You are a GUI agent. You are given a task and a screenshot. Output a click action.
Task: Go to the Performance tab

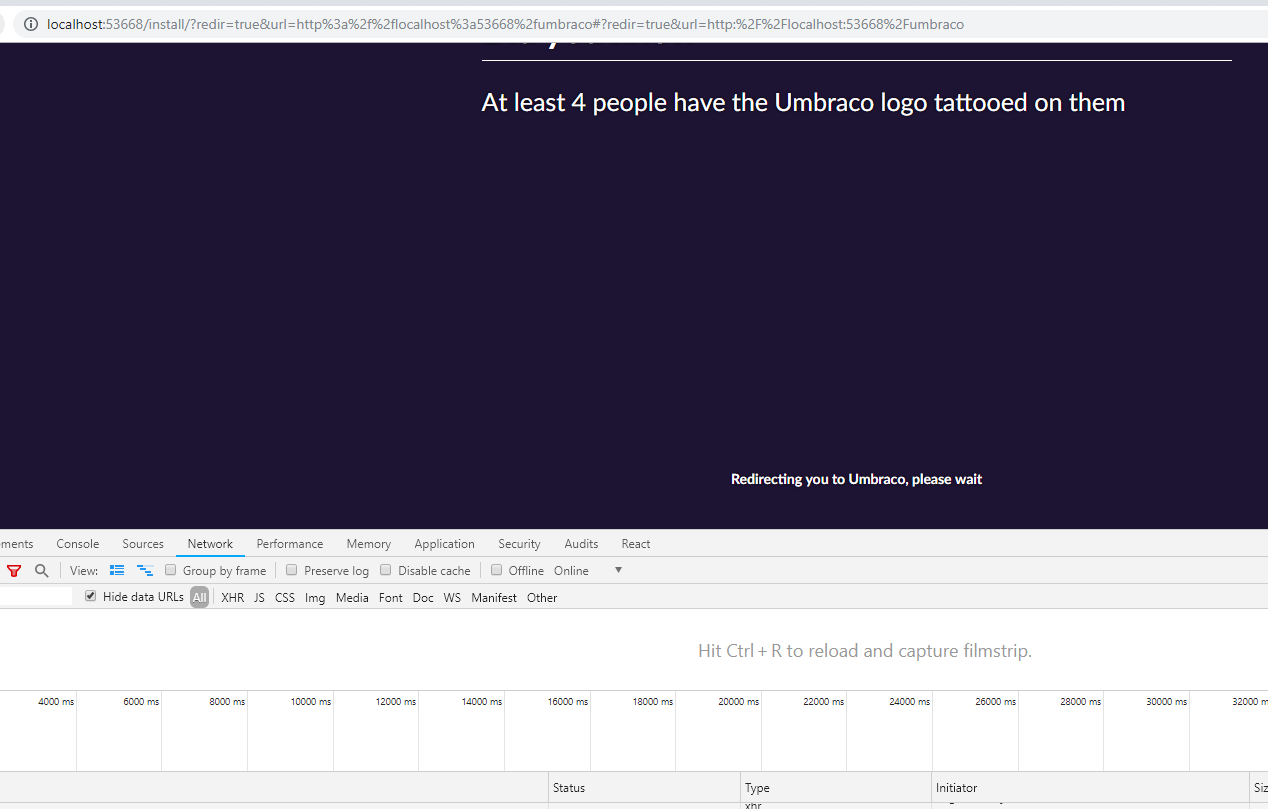click(x=290, y=544)
